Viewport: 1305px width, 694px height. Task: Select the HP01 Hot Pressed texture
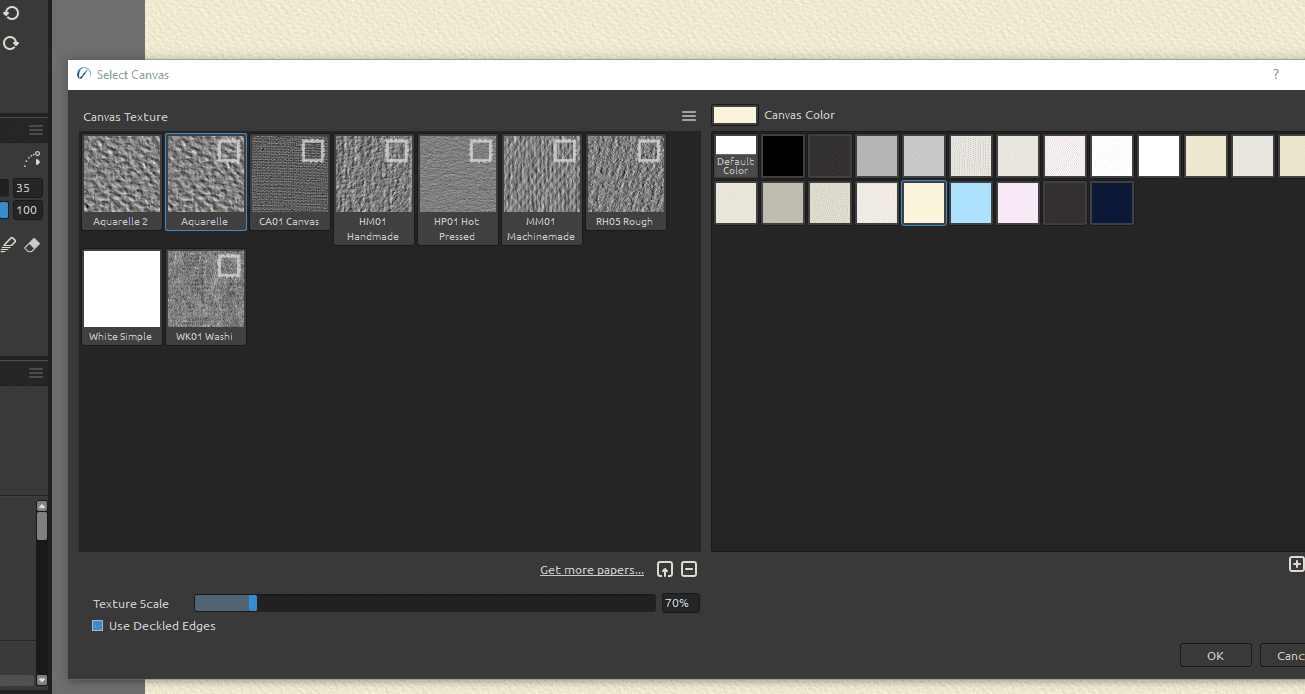458,190
